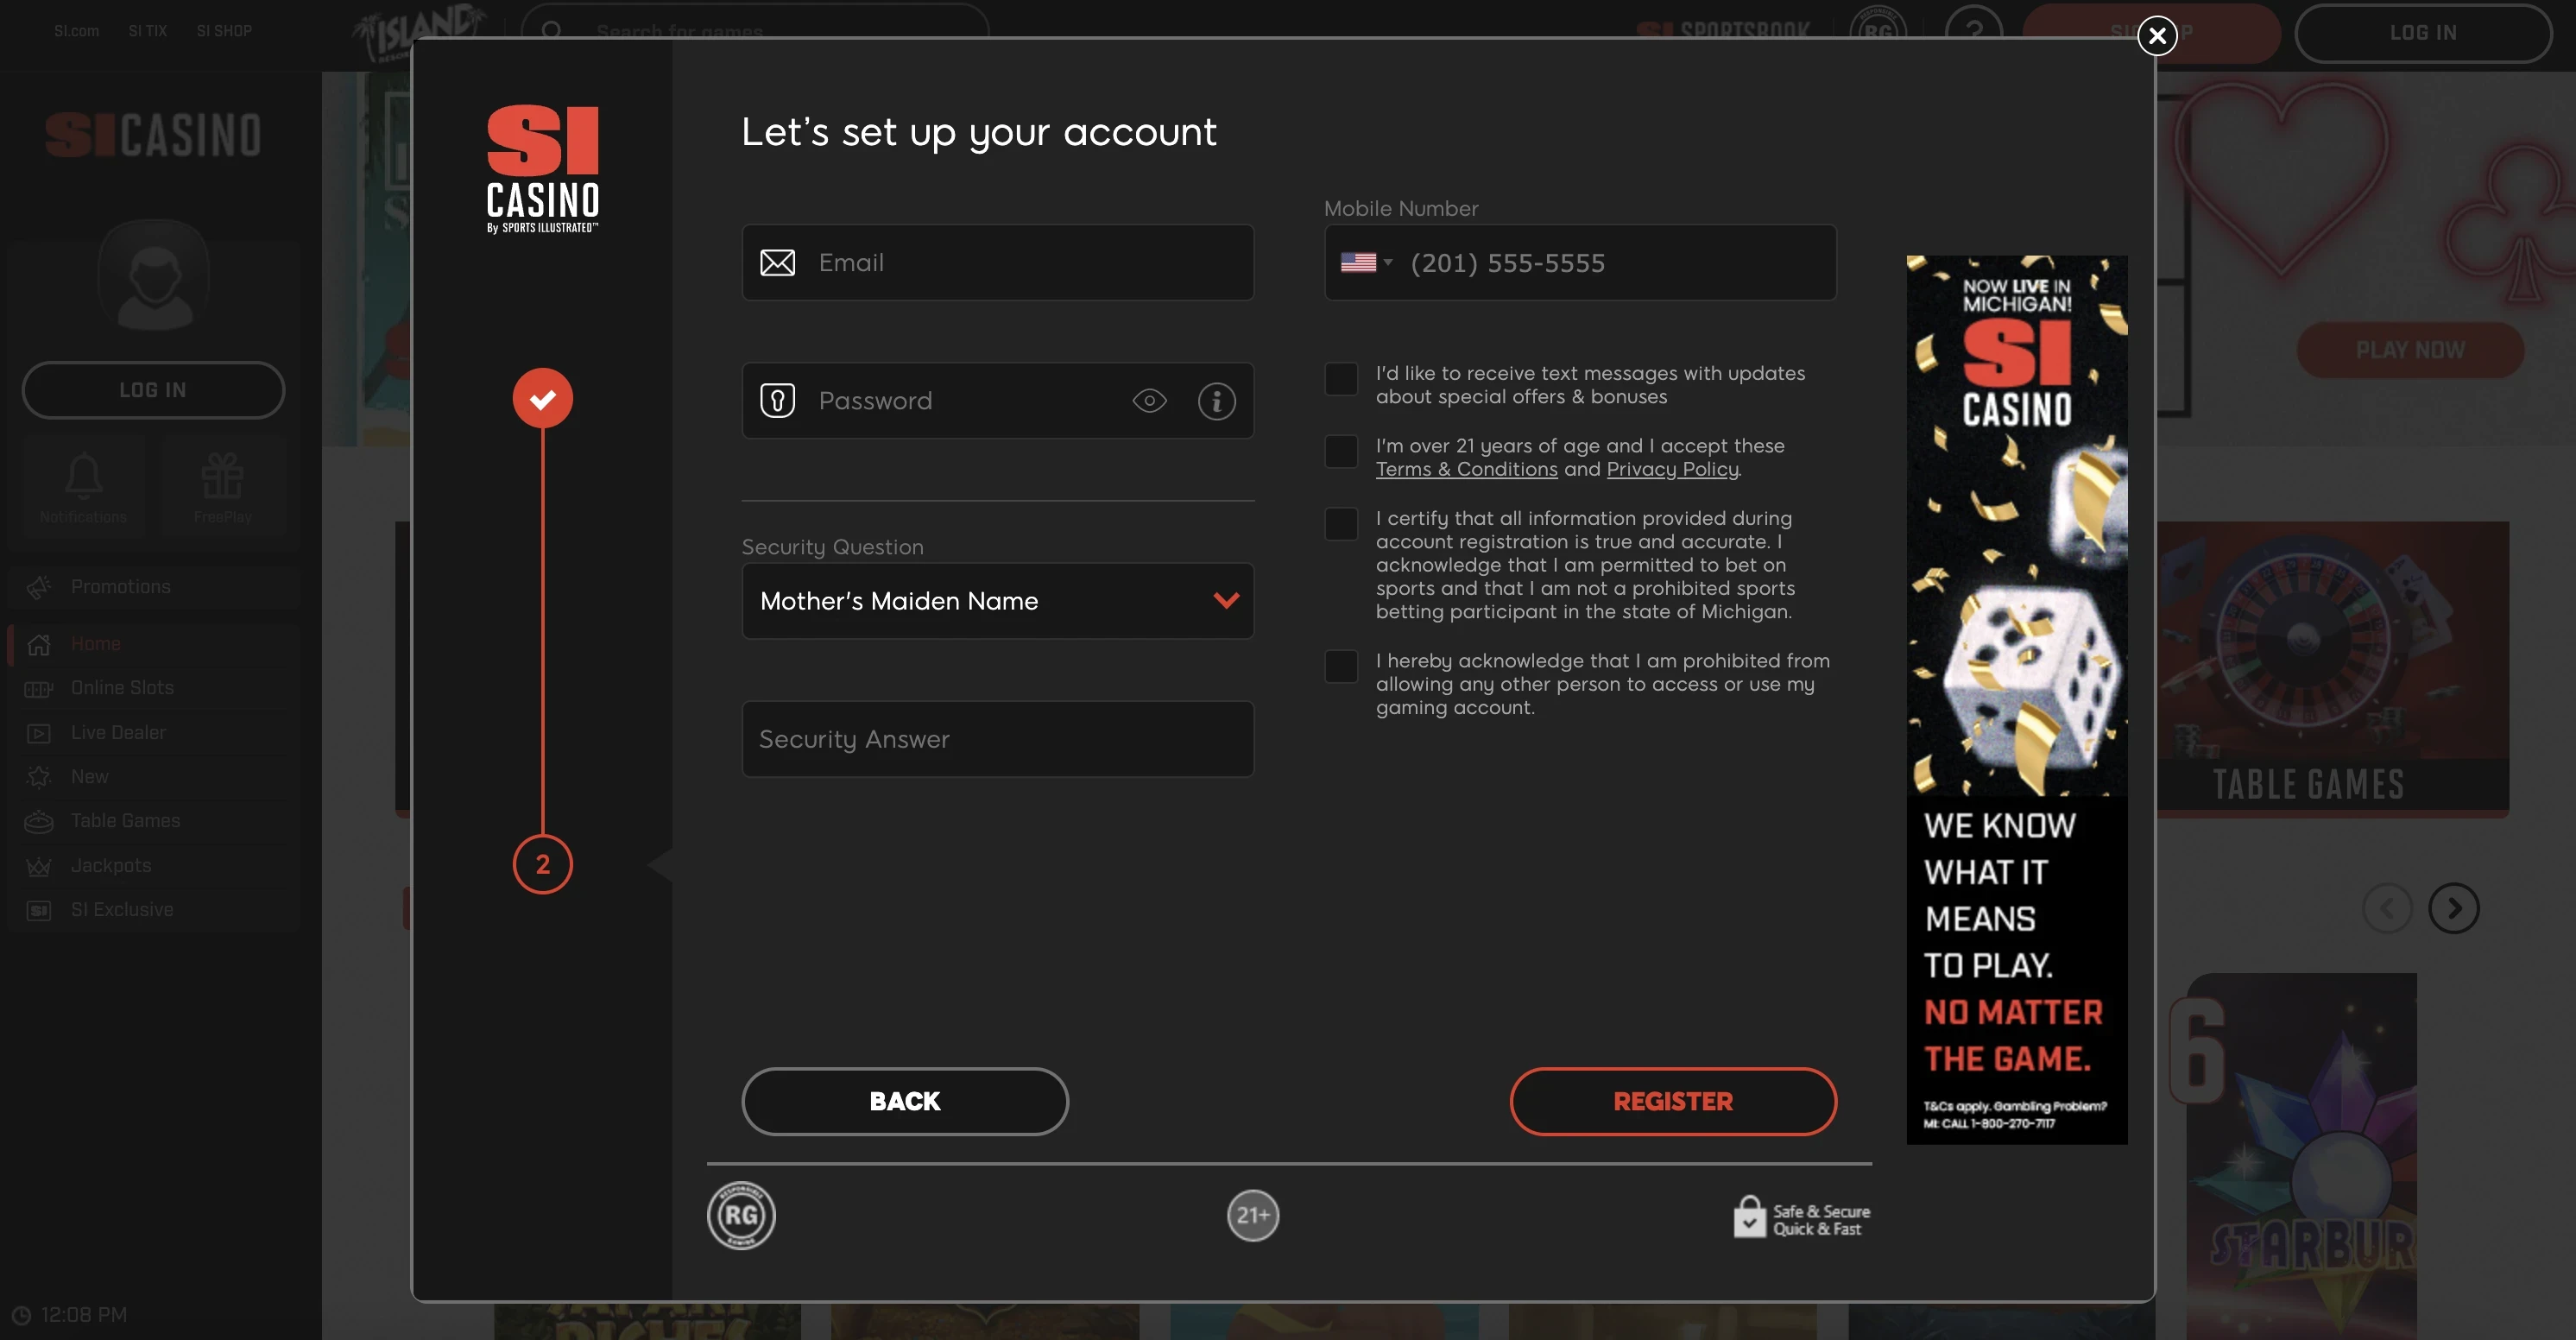
Task: Click the Table Games category thumbnail
Action: [x=2333, y=667]
